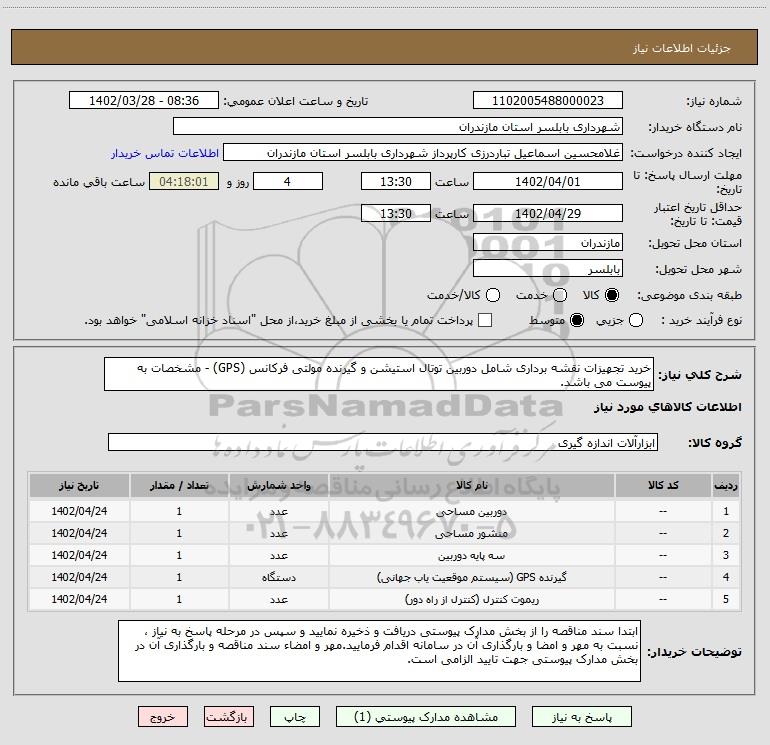
Task: Select the جزیی purchase type radio
Action: click(x=635, y=320)
